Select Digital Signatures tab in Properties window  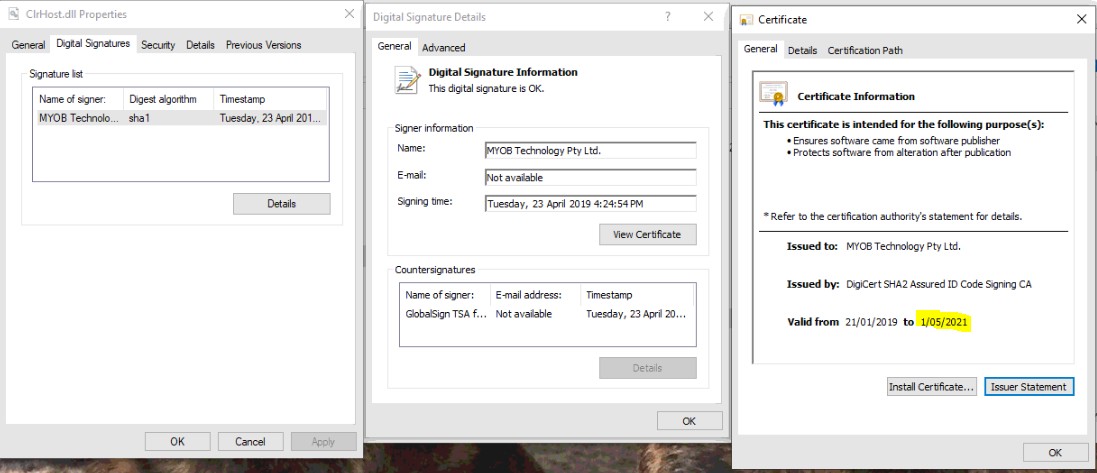93,43
